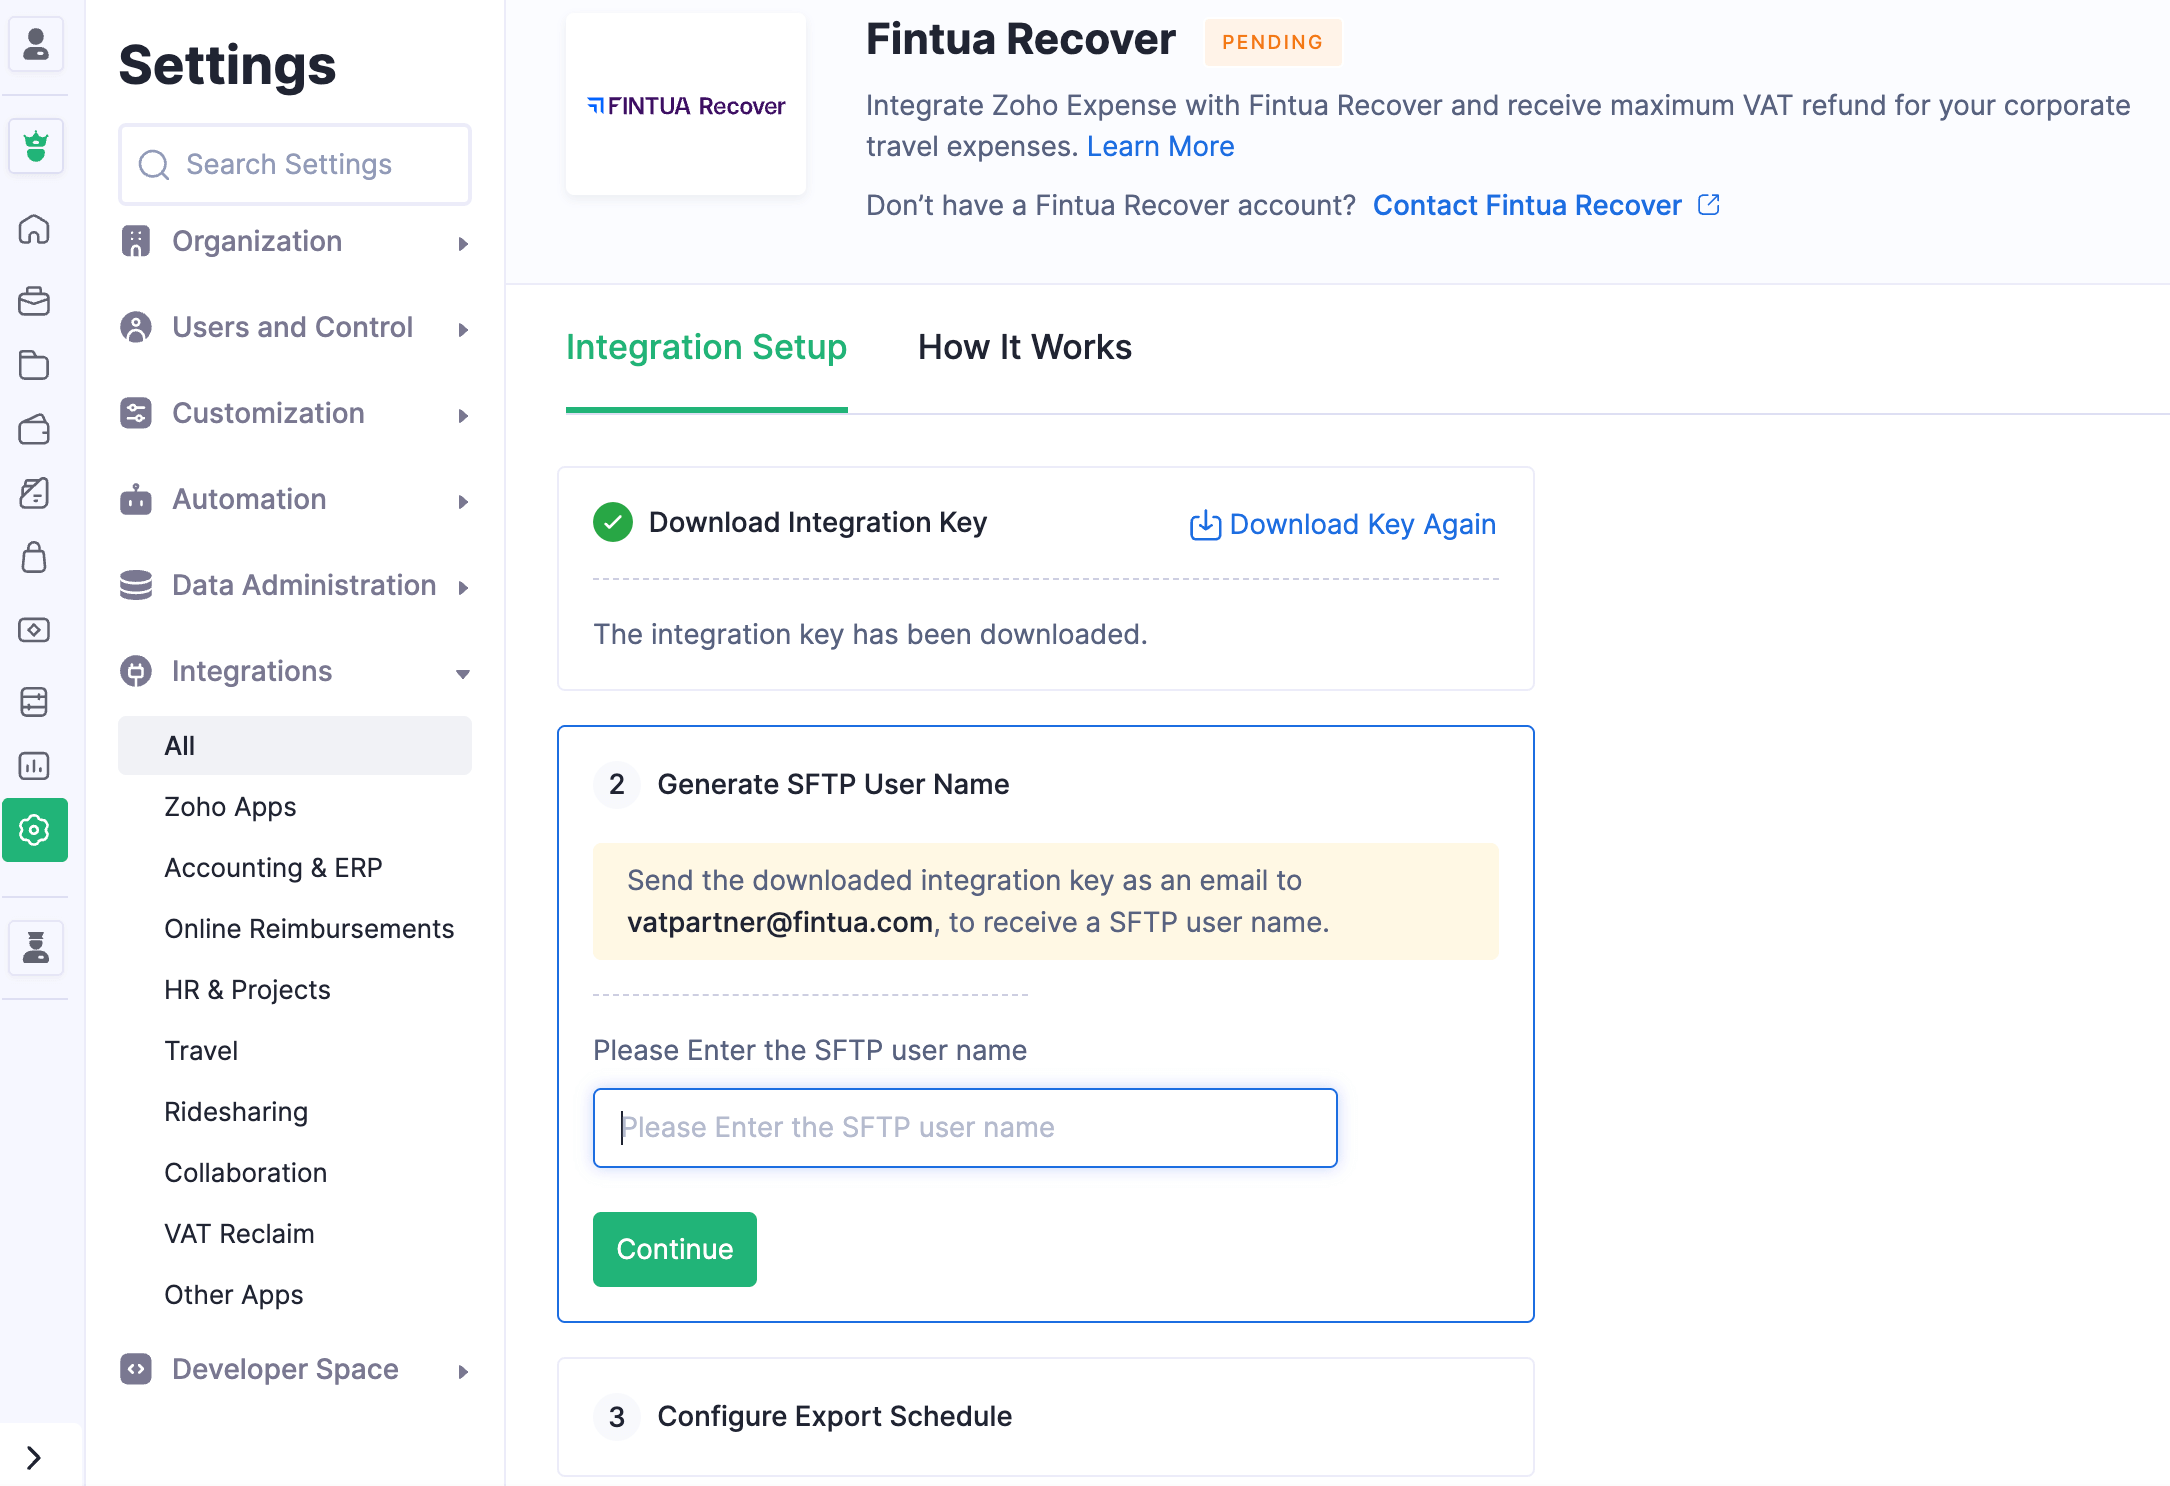Click the Home icon in left rail
The image size is (2170, 1486).
pos(34,230)
